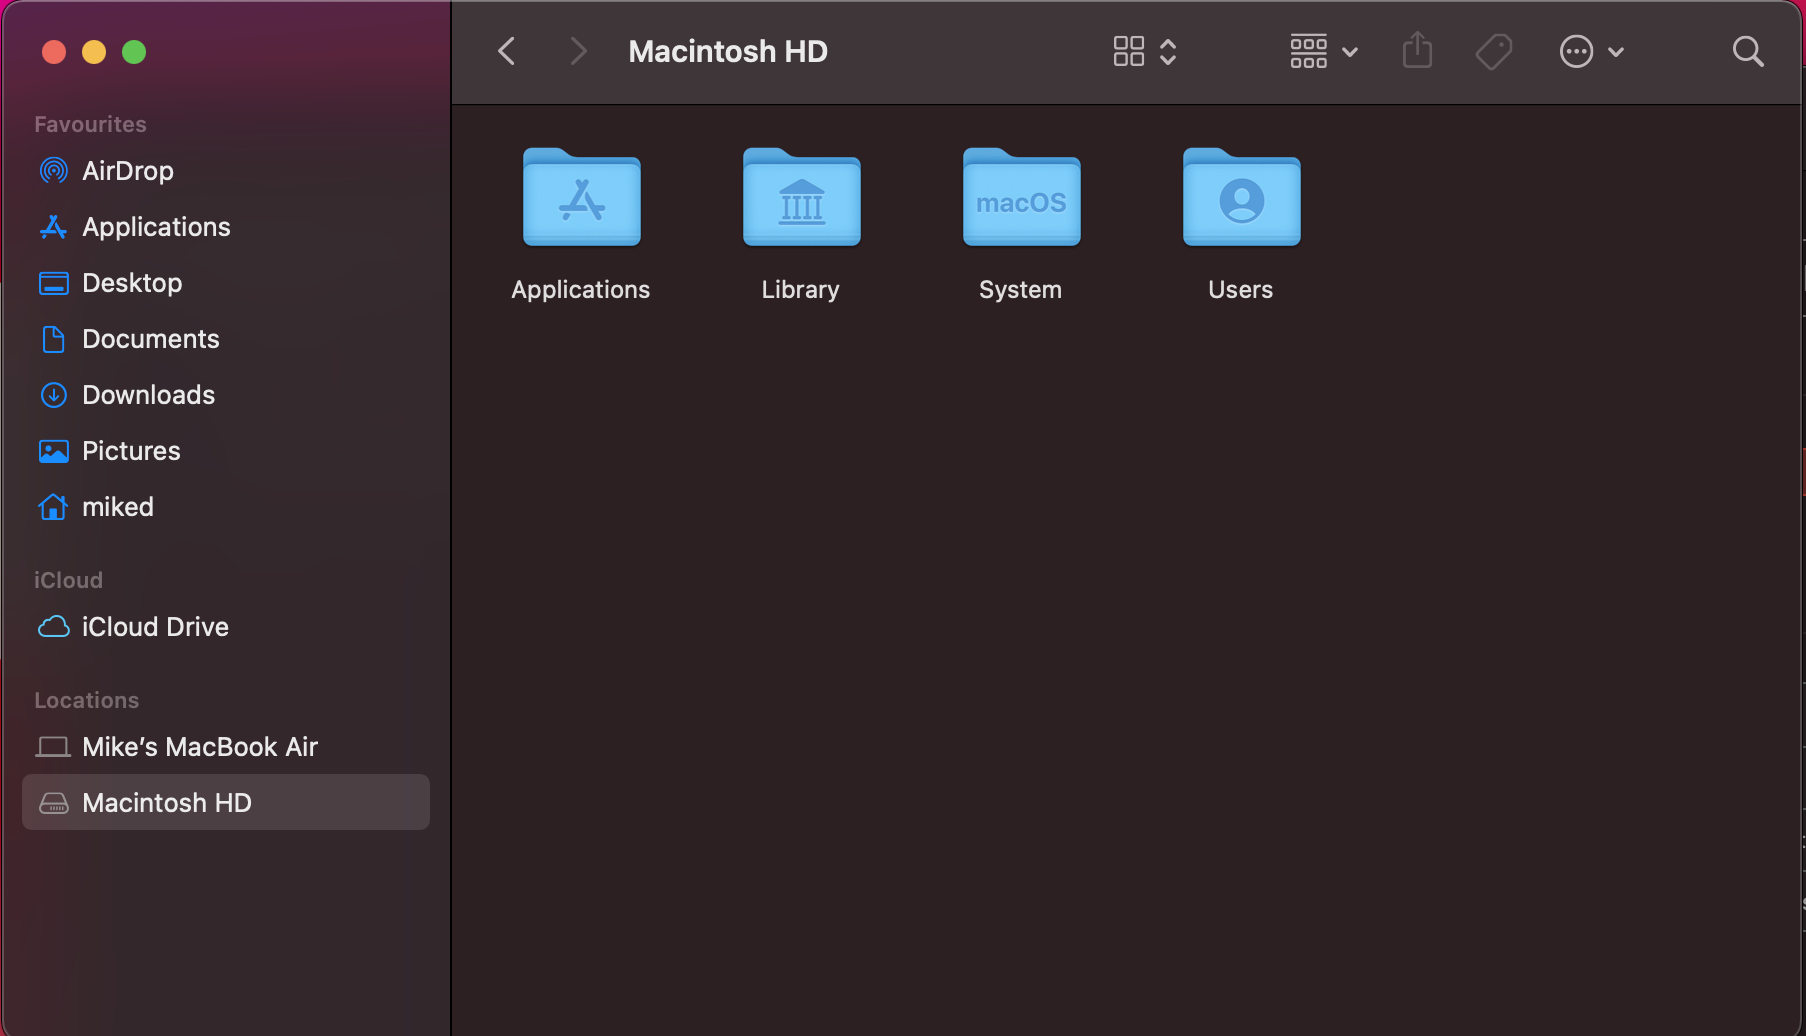Viewport: 1806px width, 1036px height.
Task: Click the iCloud Drive cloud icon
Action: (54, 627)
